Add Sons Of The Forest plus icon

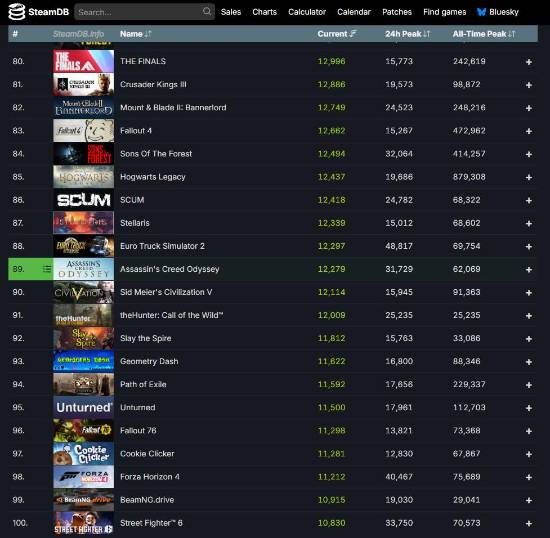click(x=529, y=154)
